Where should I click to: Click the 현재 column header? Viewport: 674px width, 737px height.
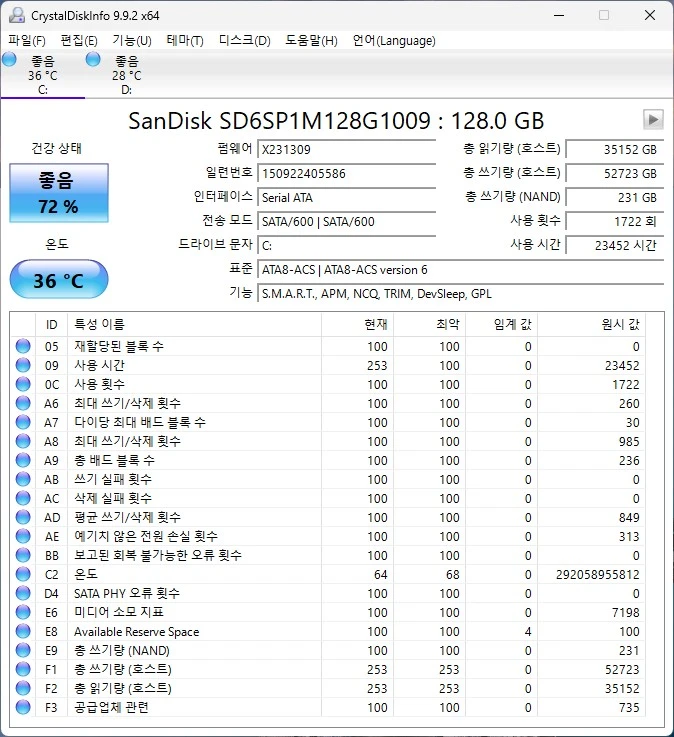358,324
